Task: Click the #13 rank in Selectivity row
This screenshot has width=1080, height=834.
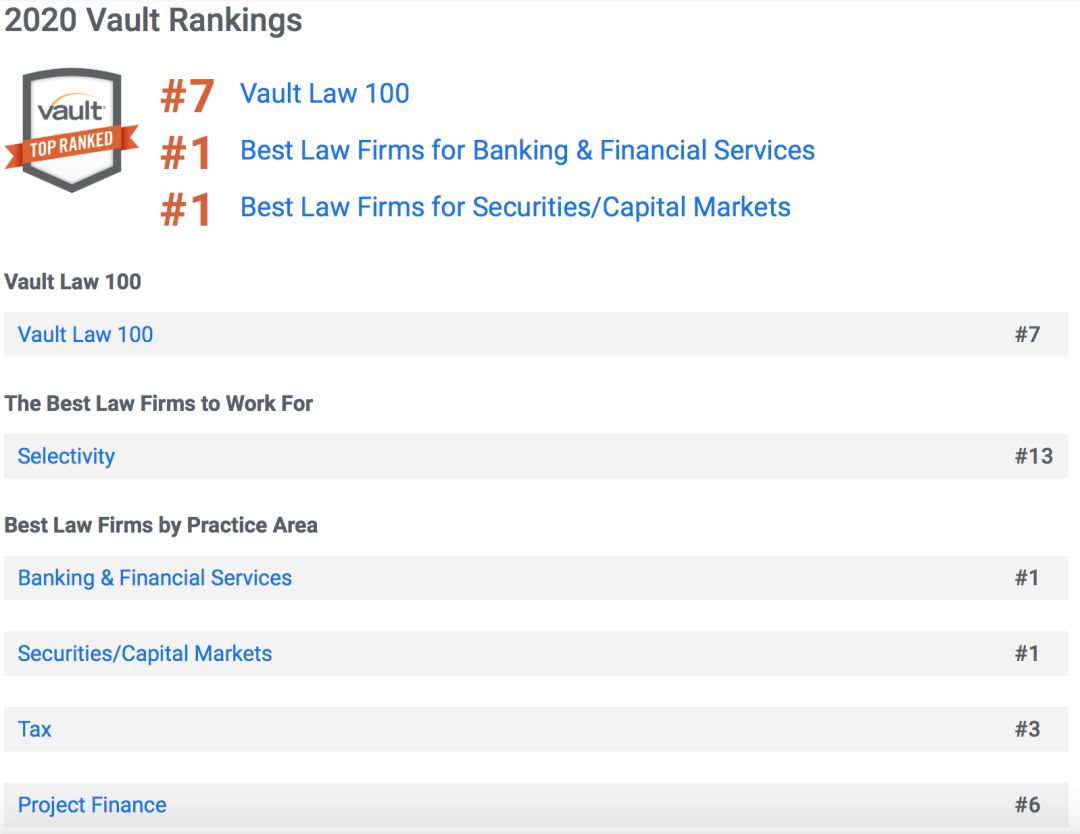Action: [1033, 457]
